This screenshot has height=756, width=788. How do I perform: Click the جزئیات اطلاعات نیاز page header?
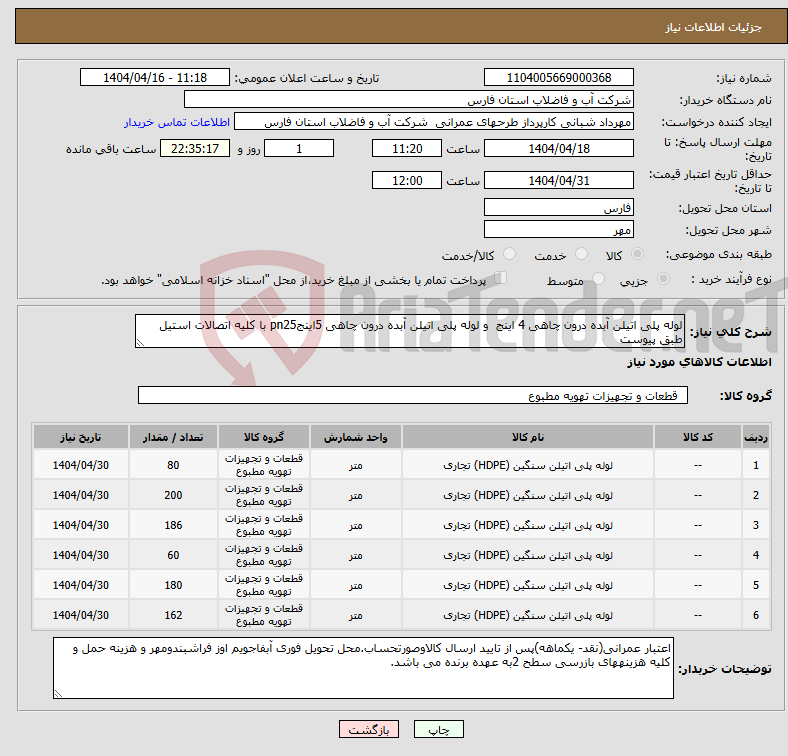tap(714, 27)
